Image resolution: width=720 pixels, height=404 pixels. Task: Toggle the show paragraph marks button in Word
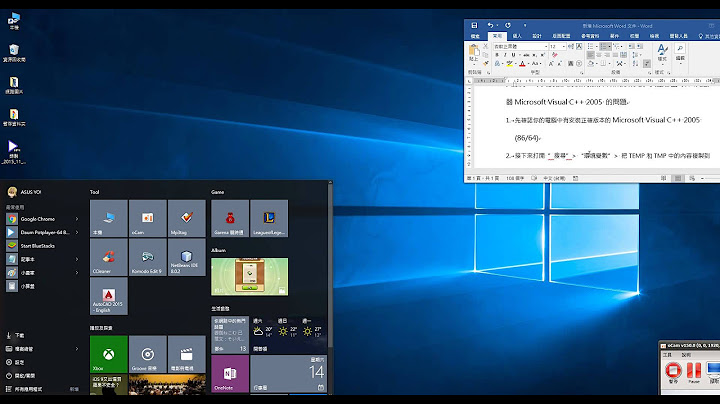pyautogui.click(x=647, y=63)
